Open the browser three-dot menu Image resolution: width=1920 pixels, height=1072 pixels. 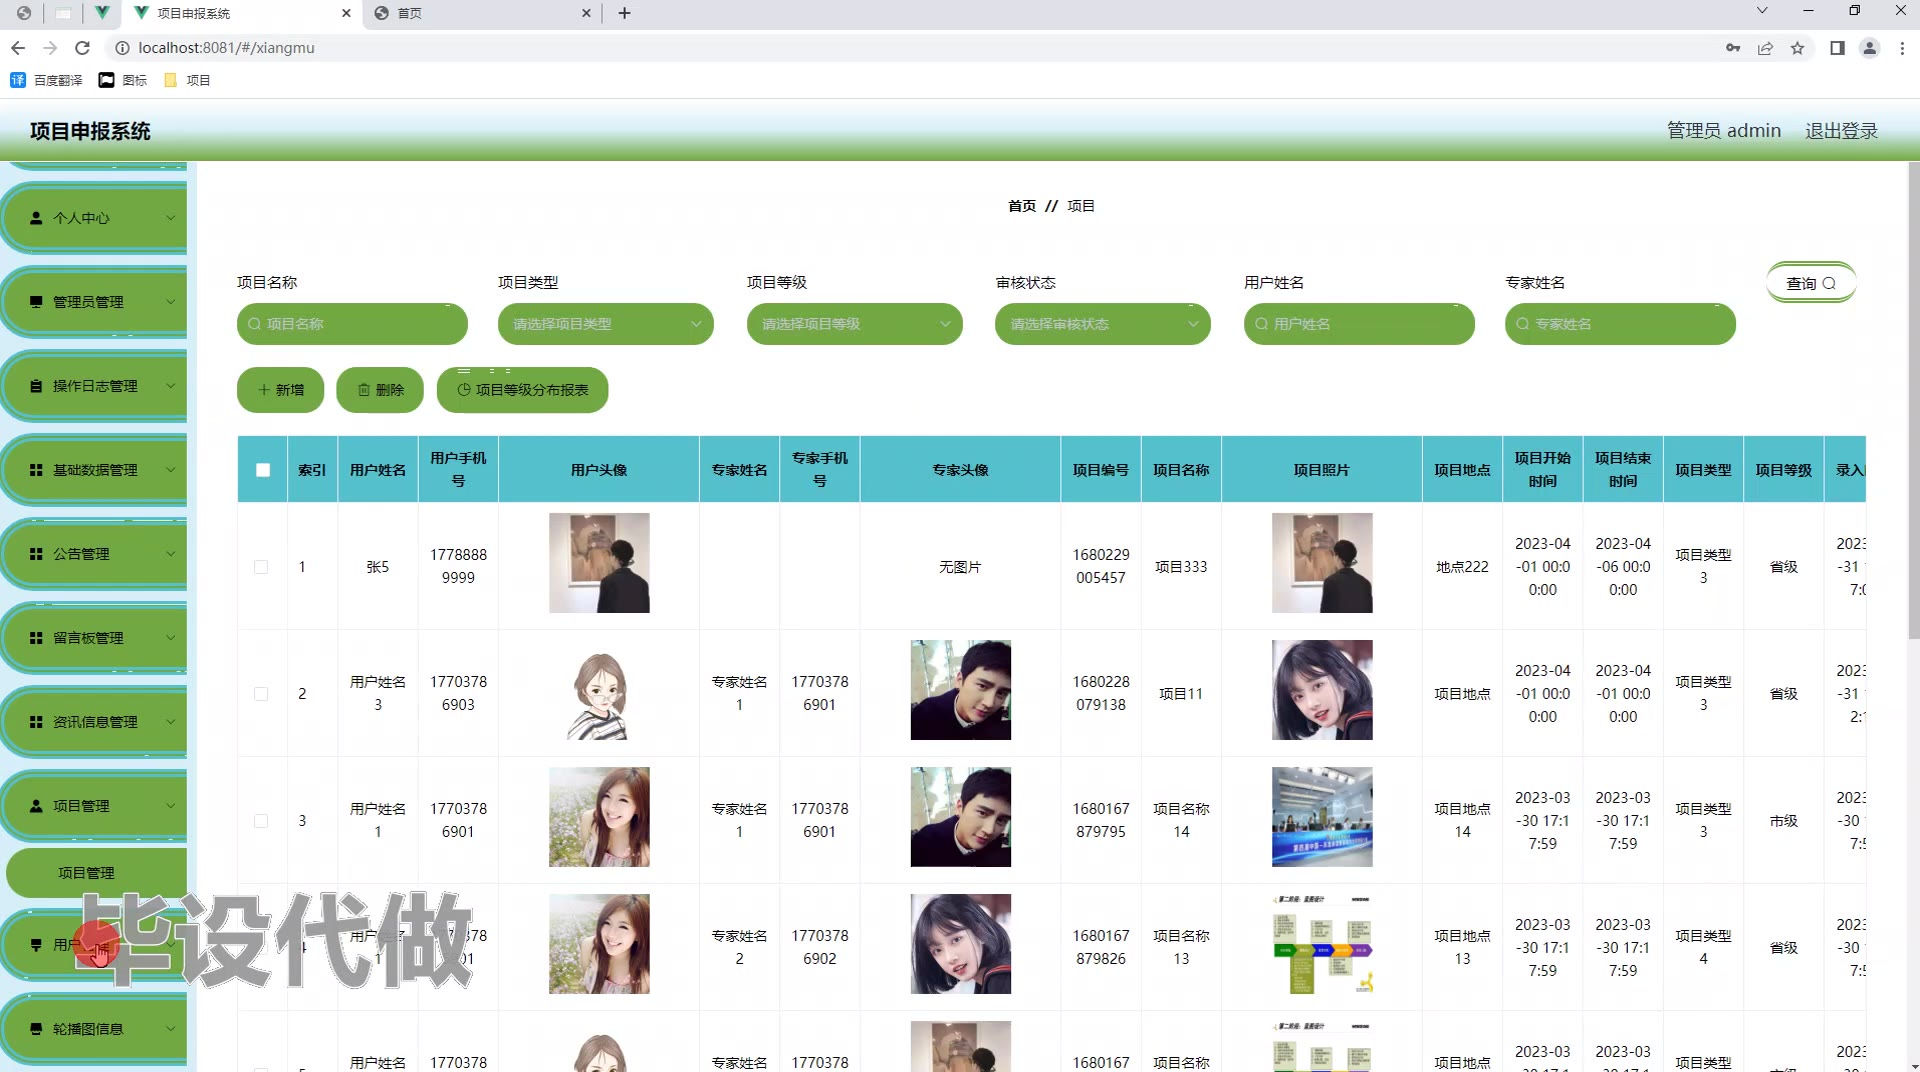click(1902, 48)
